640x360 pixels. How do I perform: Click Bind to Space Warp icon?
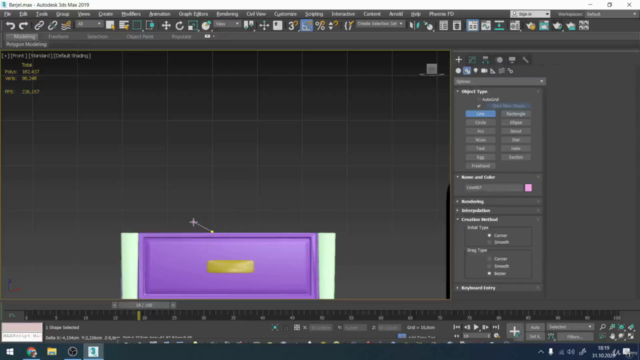tap(66, 26)
